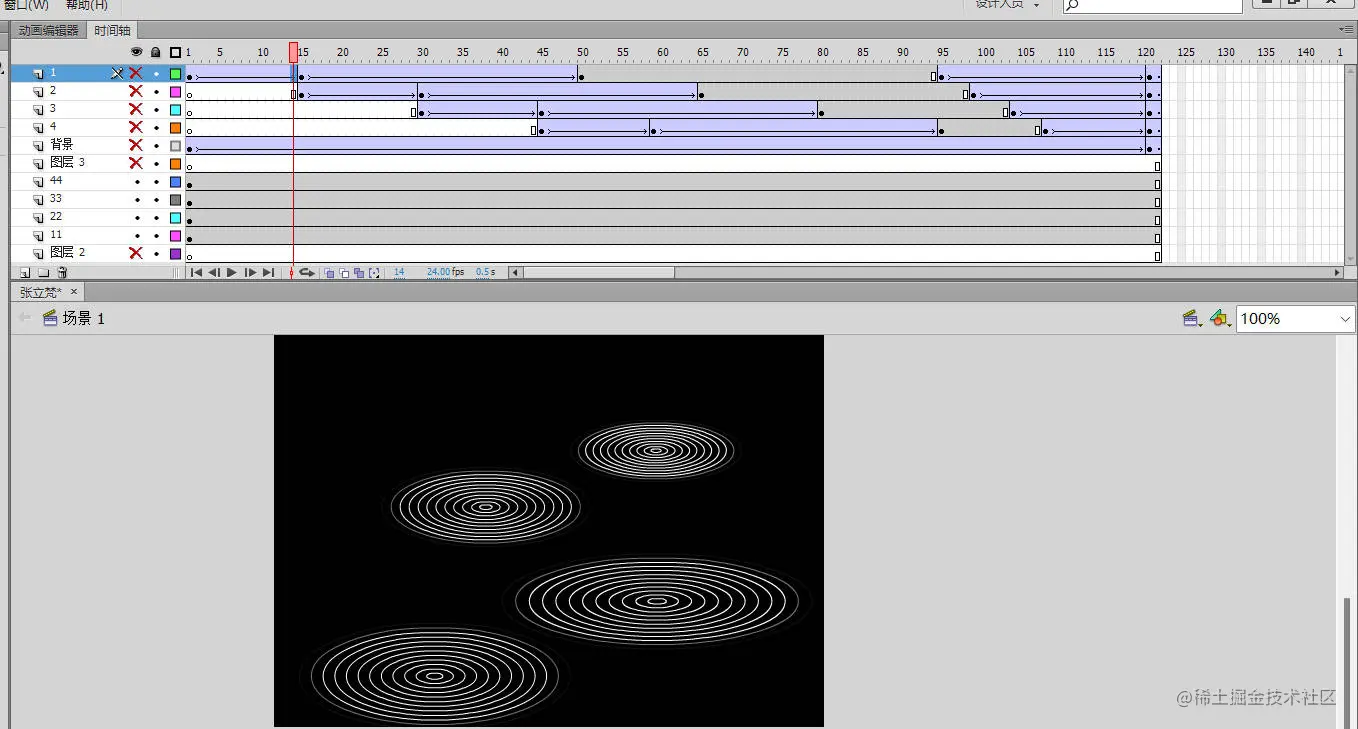Click the timeline scrollbar right arrow
Viewport: 1358px width, 729px height.
click(1337, 272)
